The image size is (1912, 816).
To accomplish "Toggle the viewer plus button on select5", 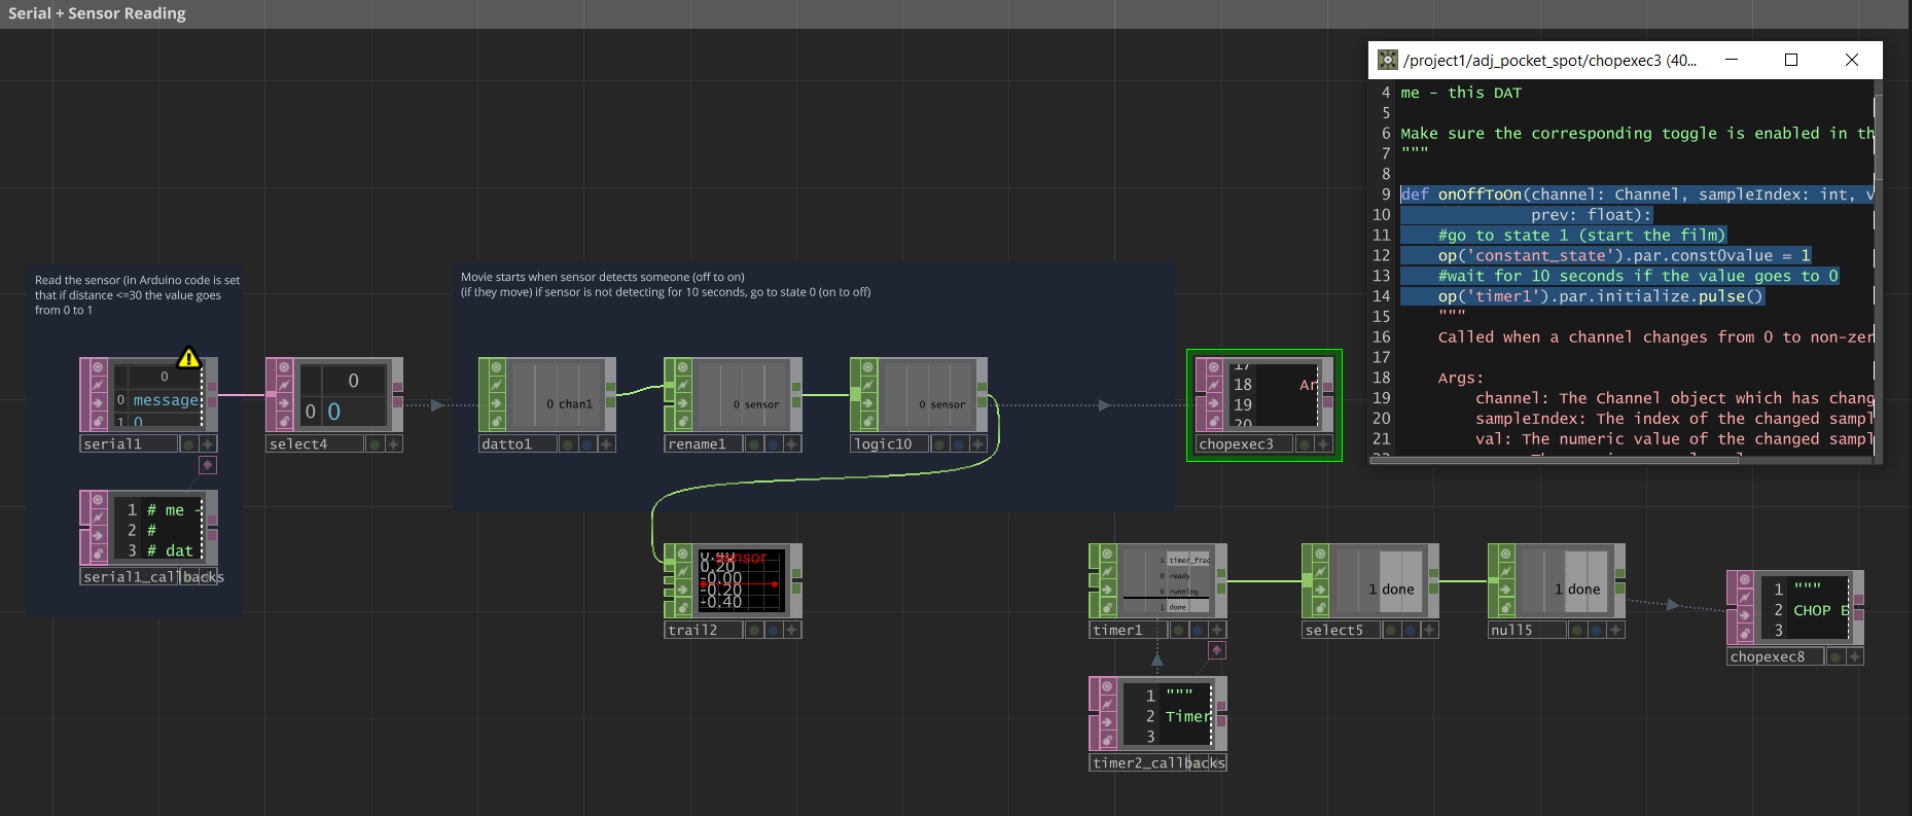I will coord(1429,630).
